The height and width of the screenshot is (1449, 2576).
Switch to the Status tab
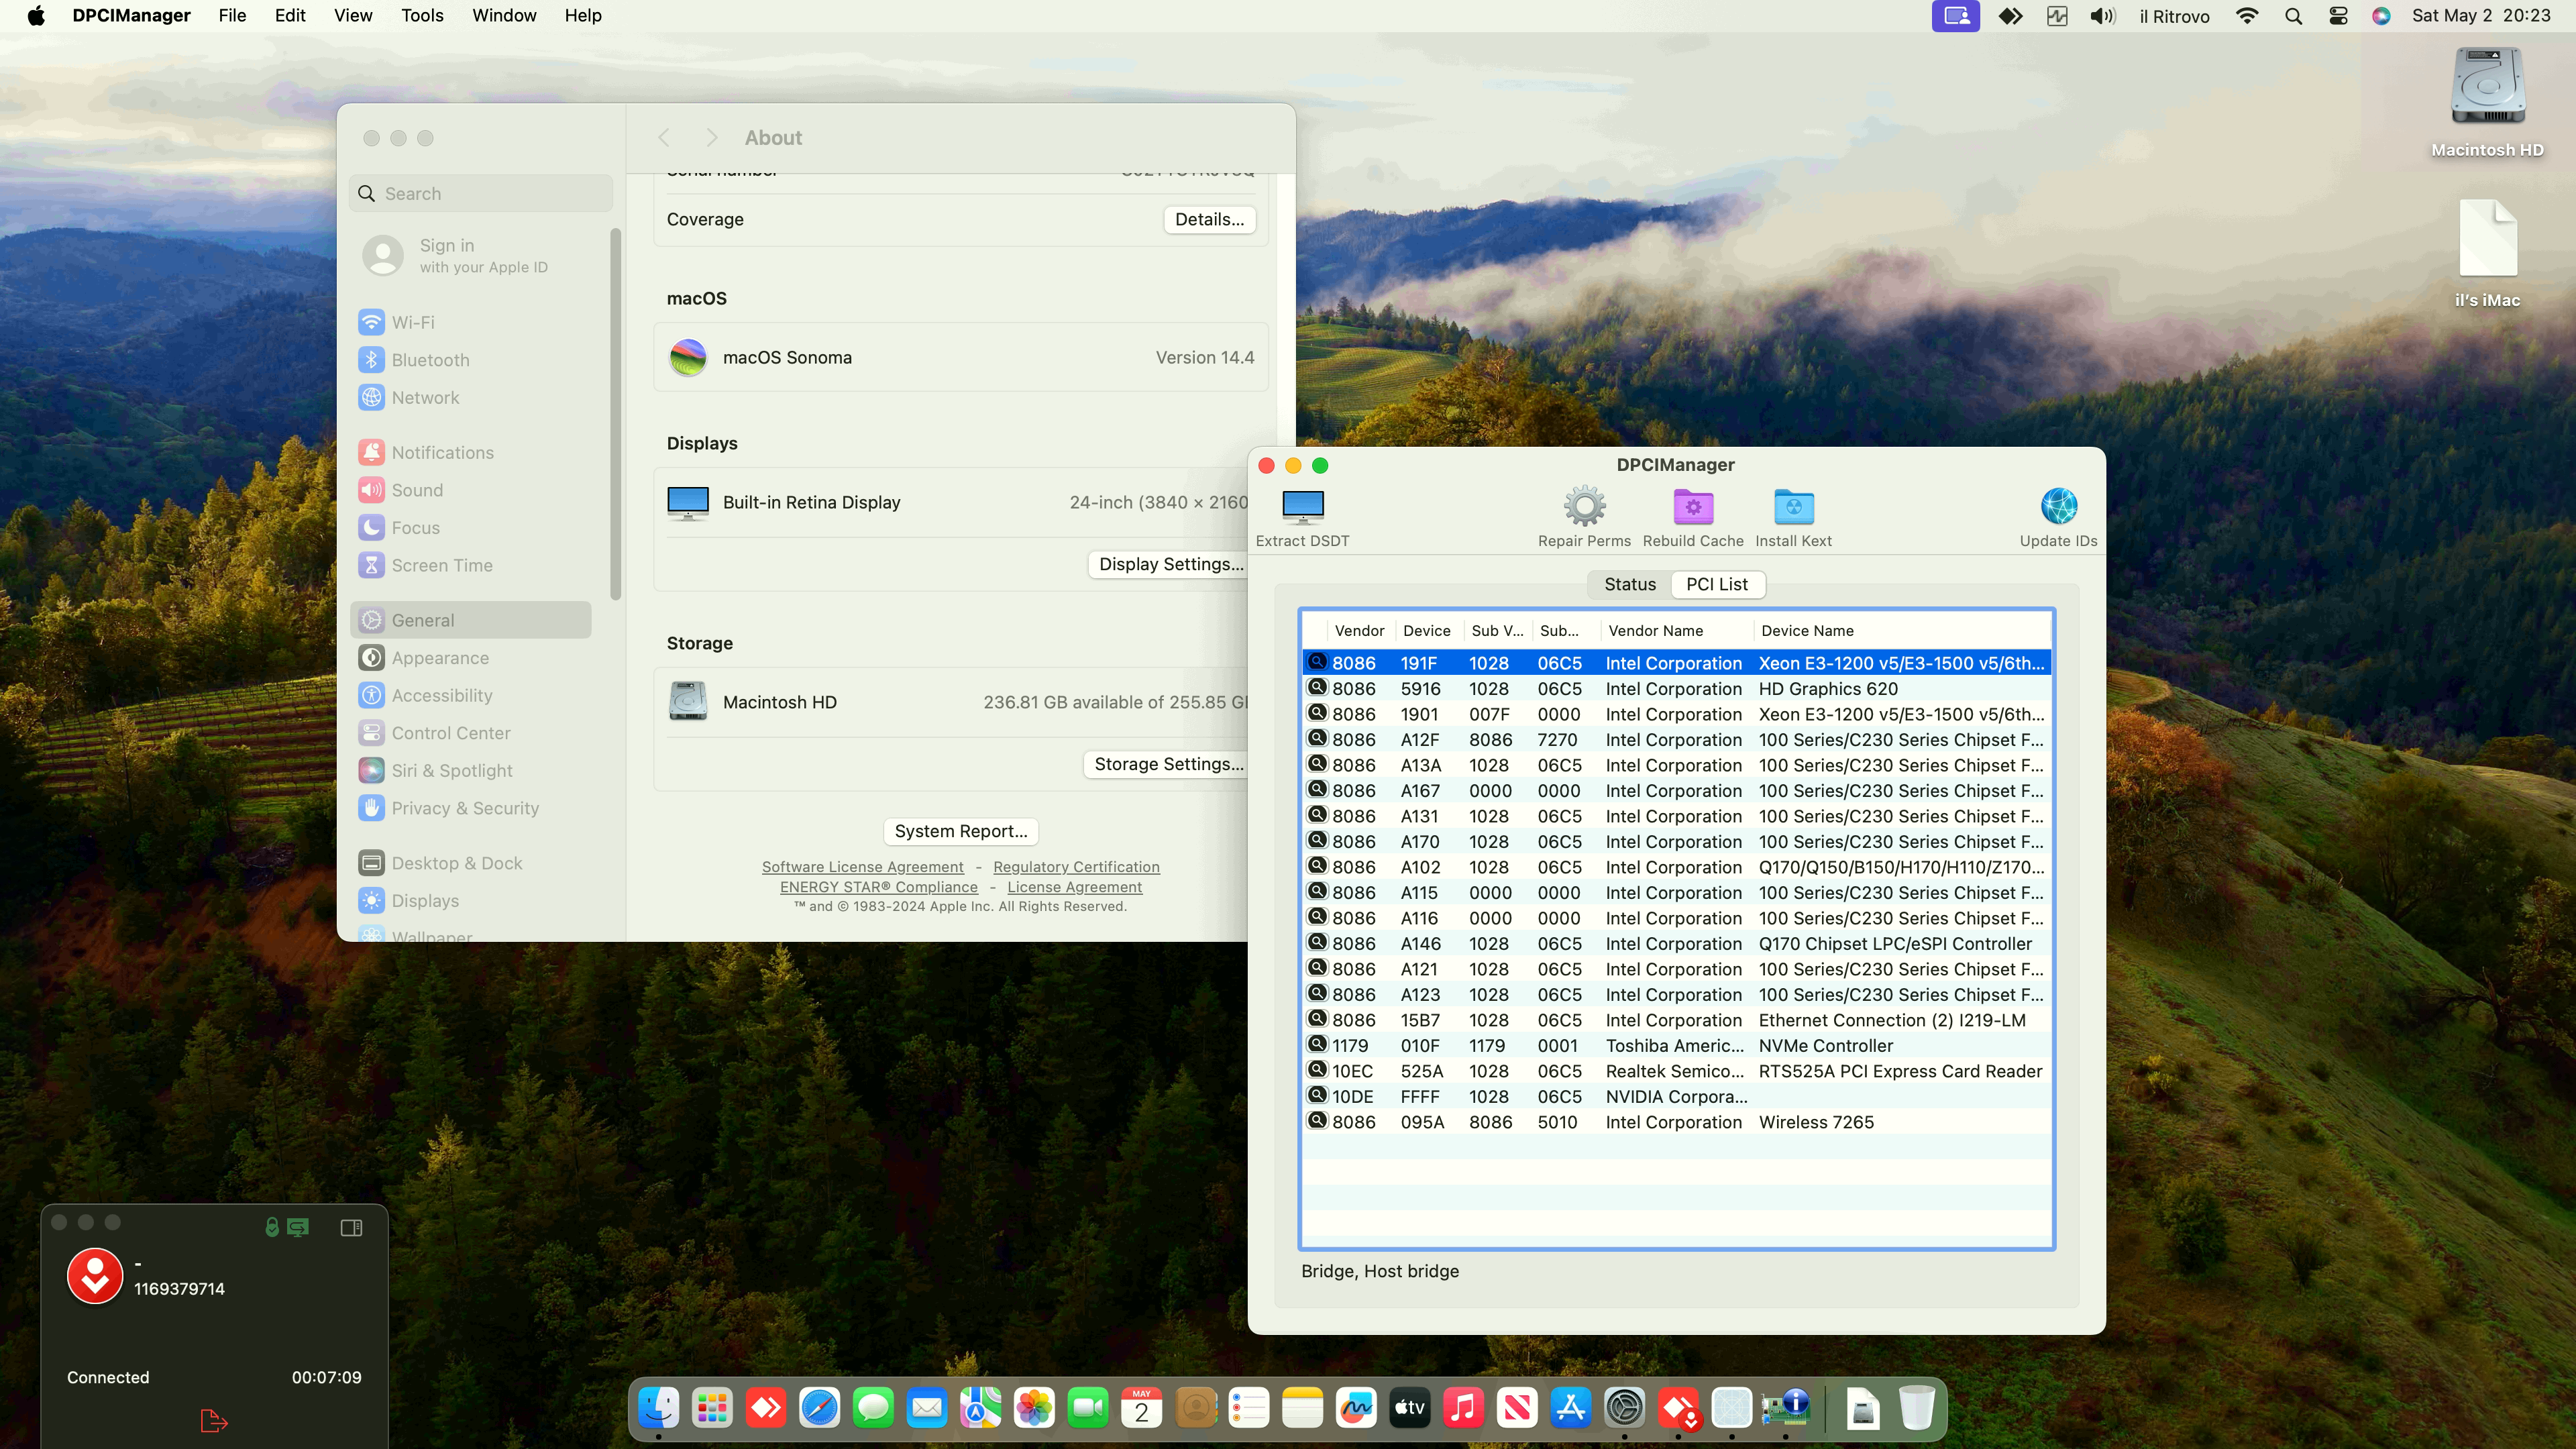coord(1629,584)
